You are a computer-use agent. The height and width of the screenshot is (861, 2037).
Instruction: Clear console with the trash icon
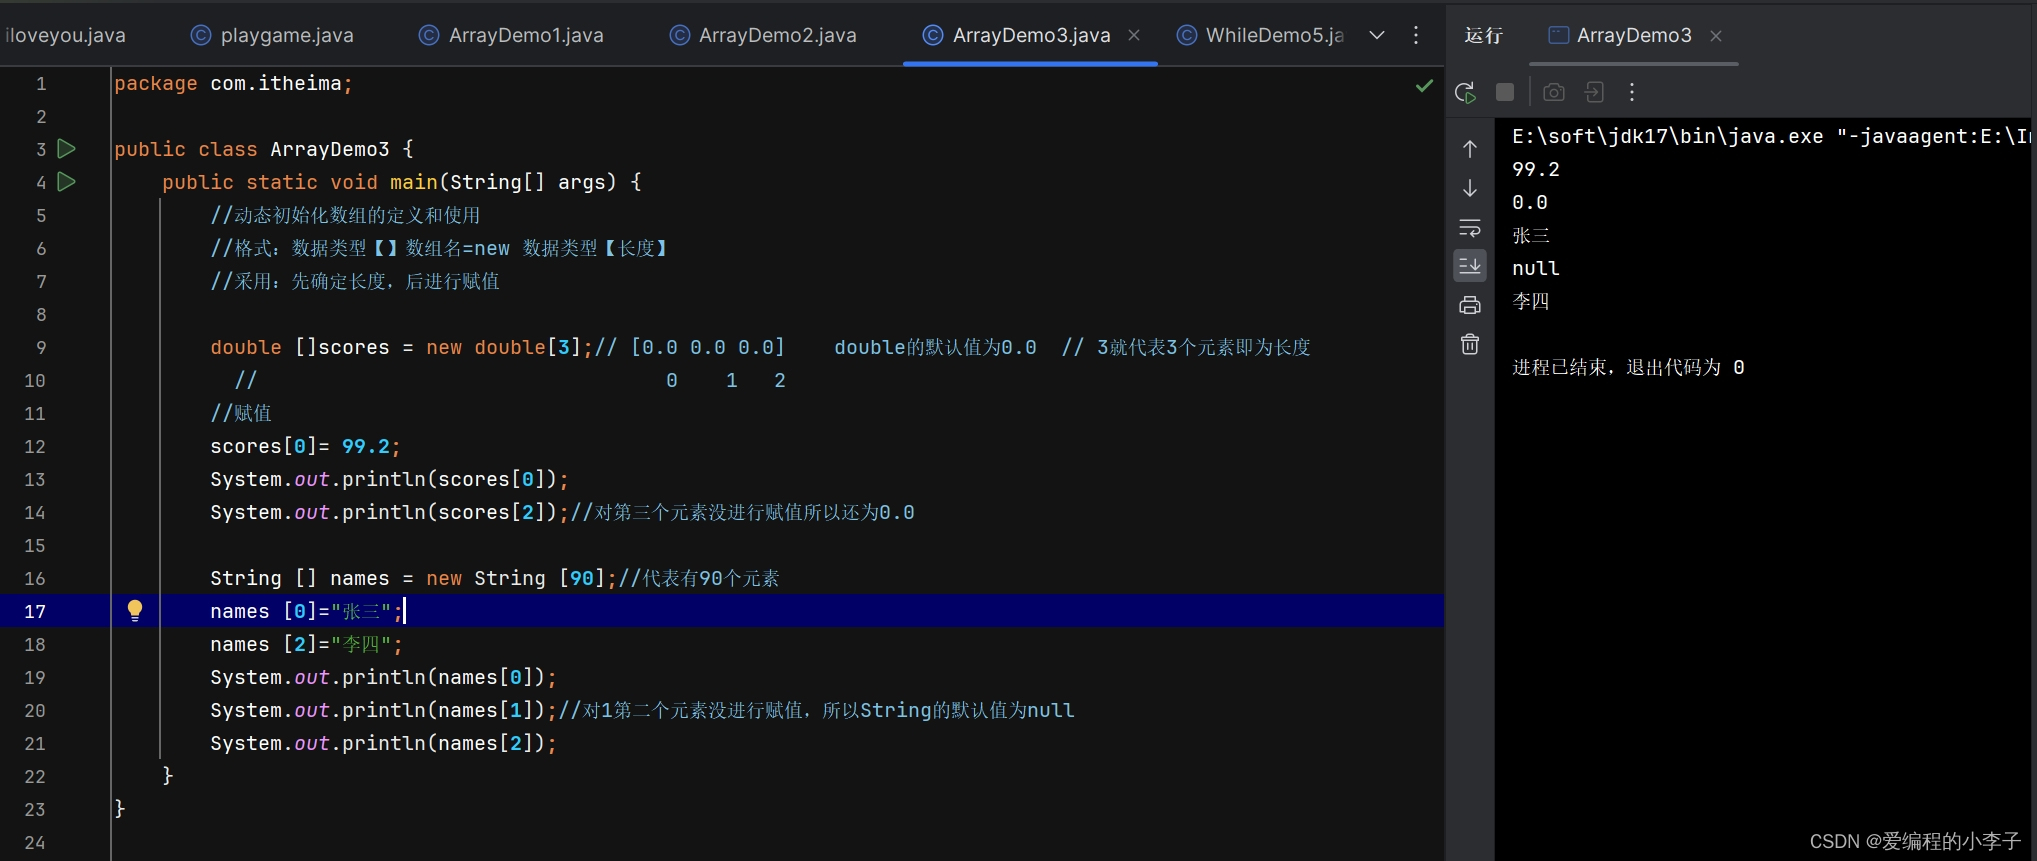coord(1470,345)
